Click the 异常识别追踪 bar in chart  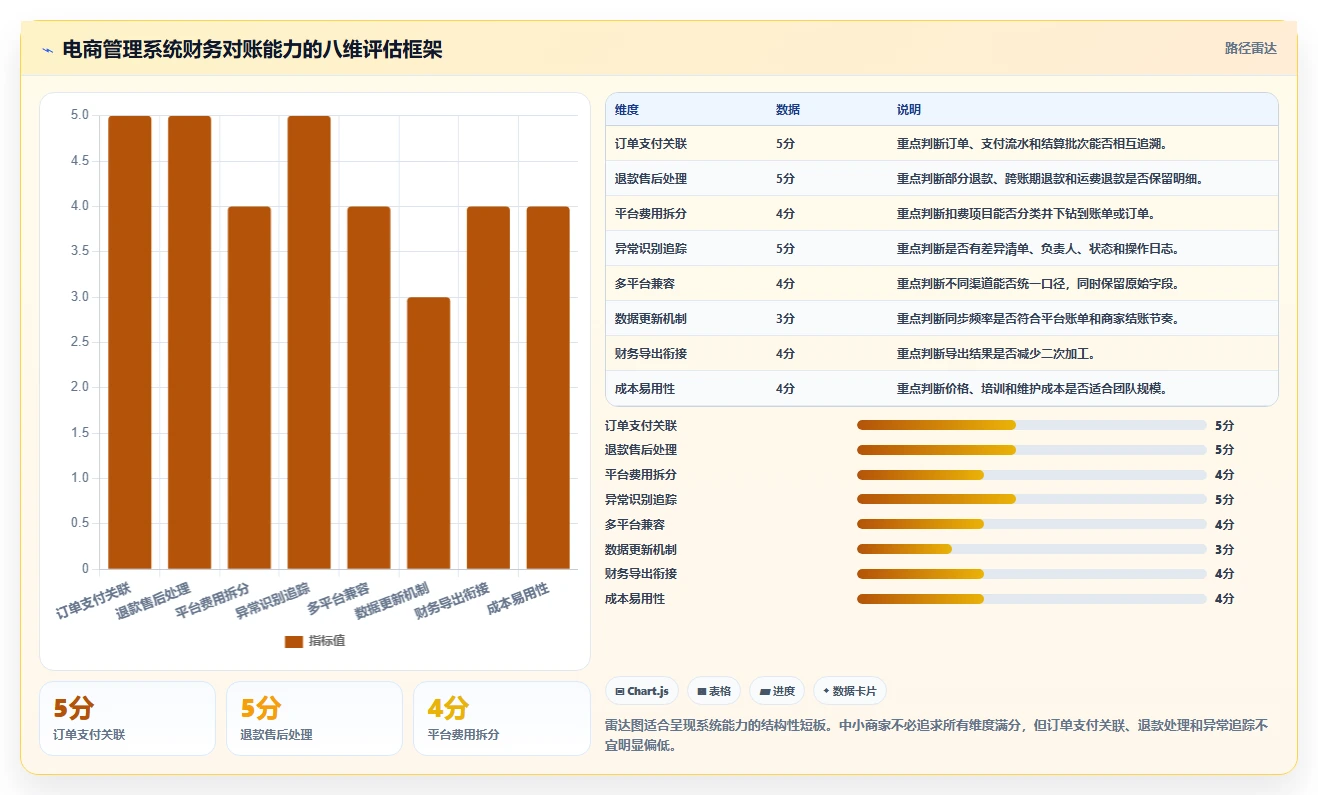[309, 342]
